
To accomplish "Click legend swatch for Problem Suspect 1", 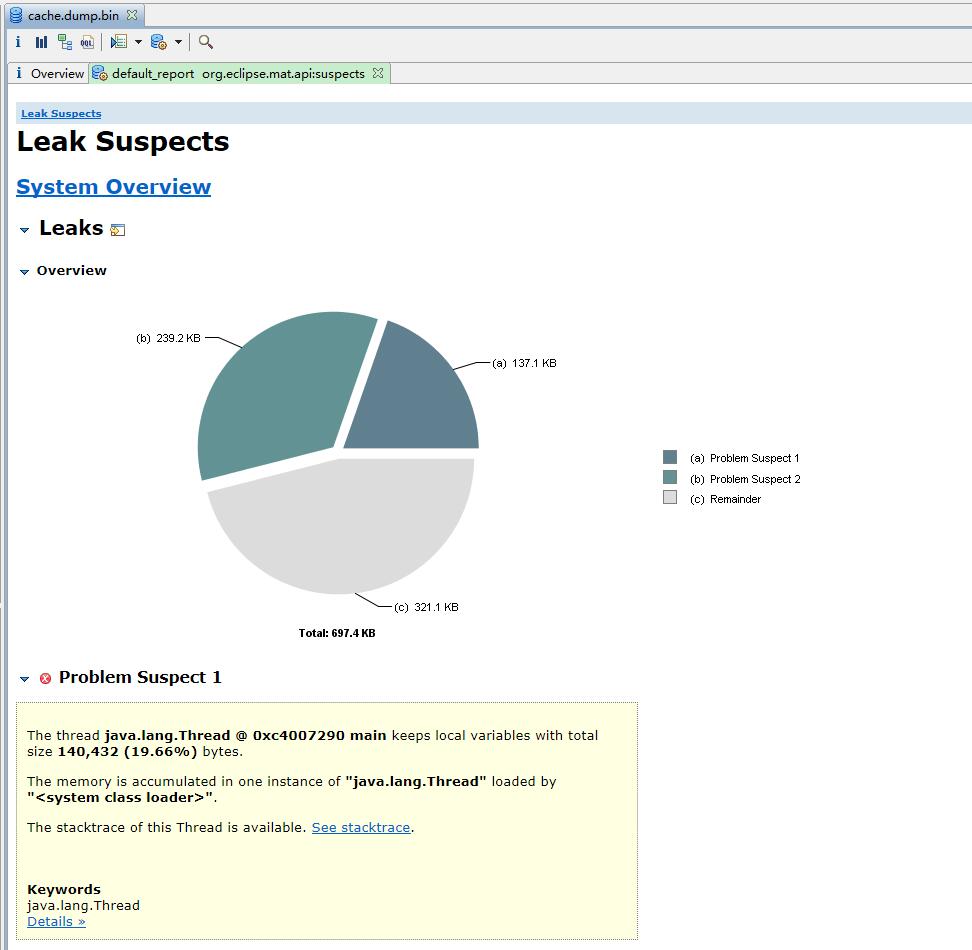I will (669, 457).
